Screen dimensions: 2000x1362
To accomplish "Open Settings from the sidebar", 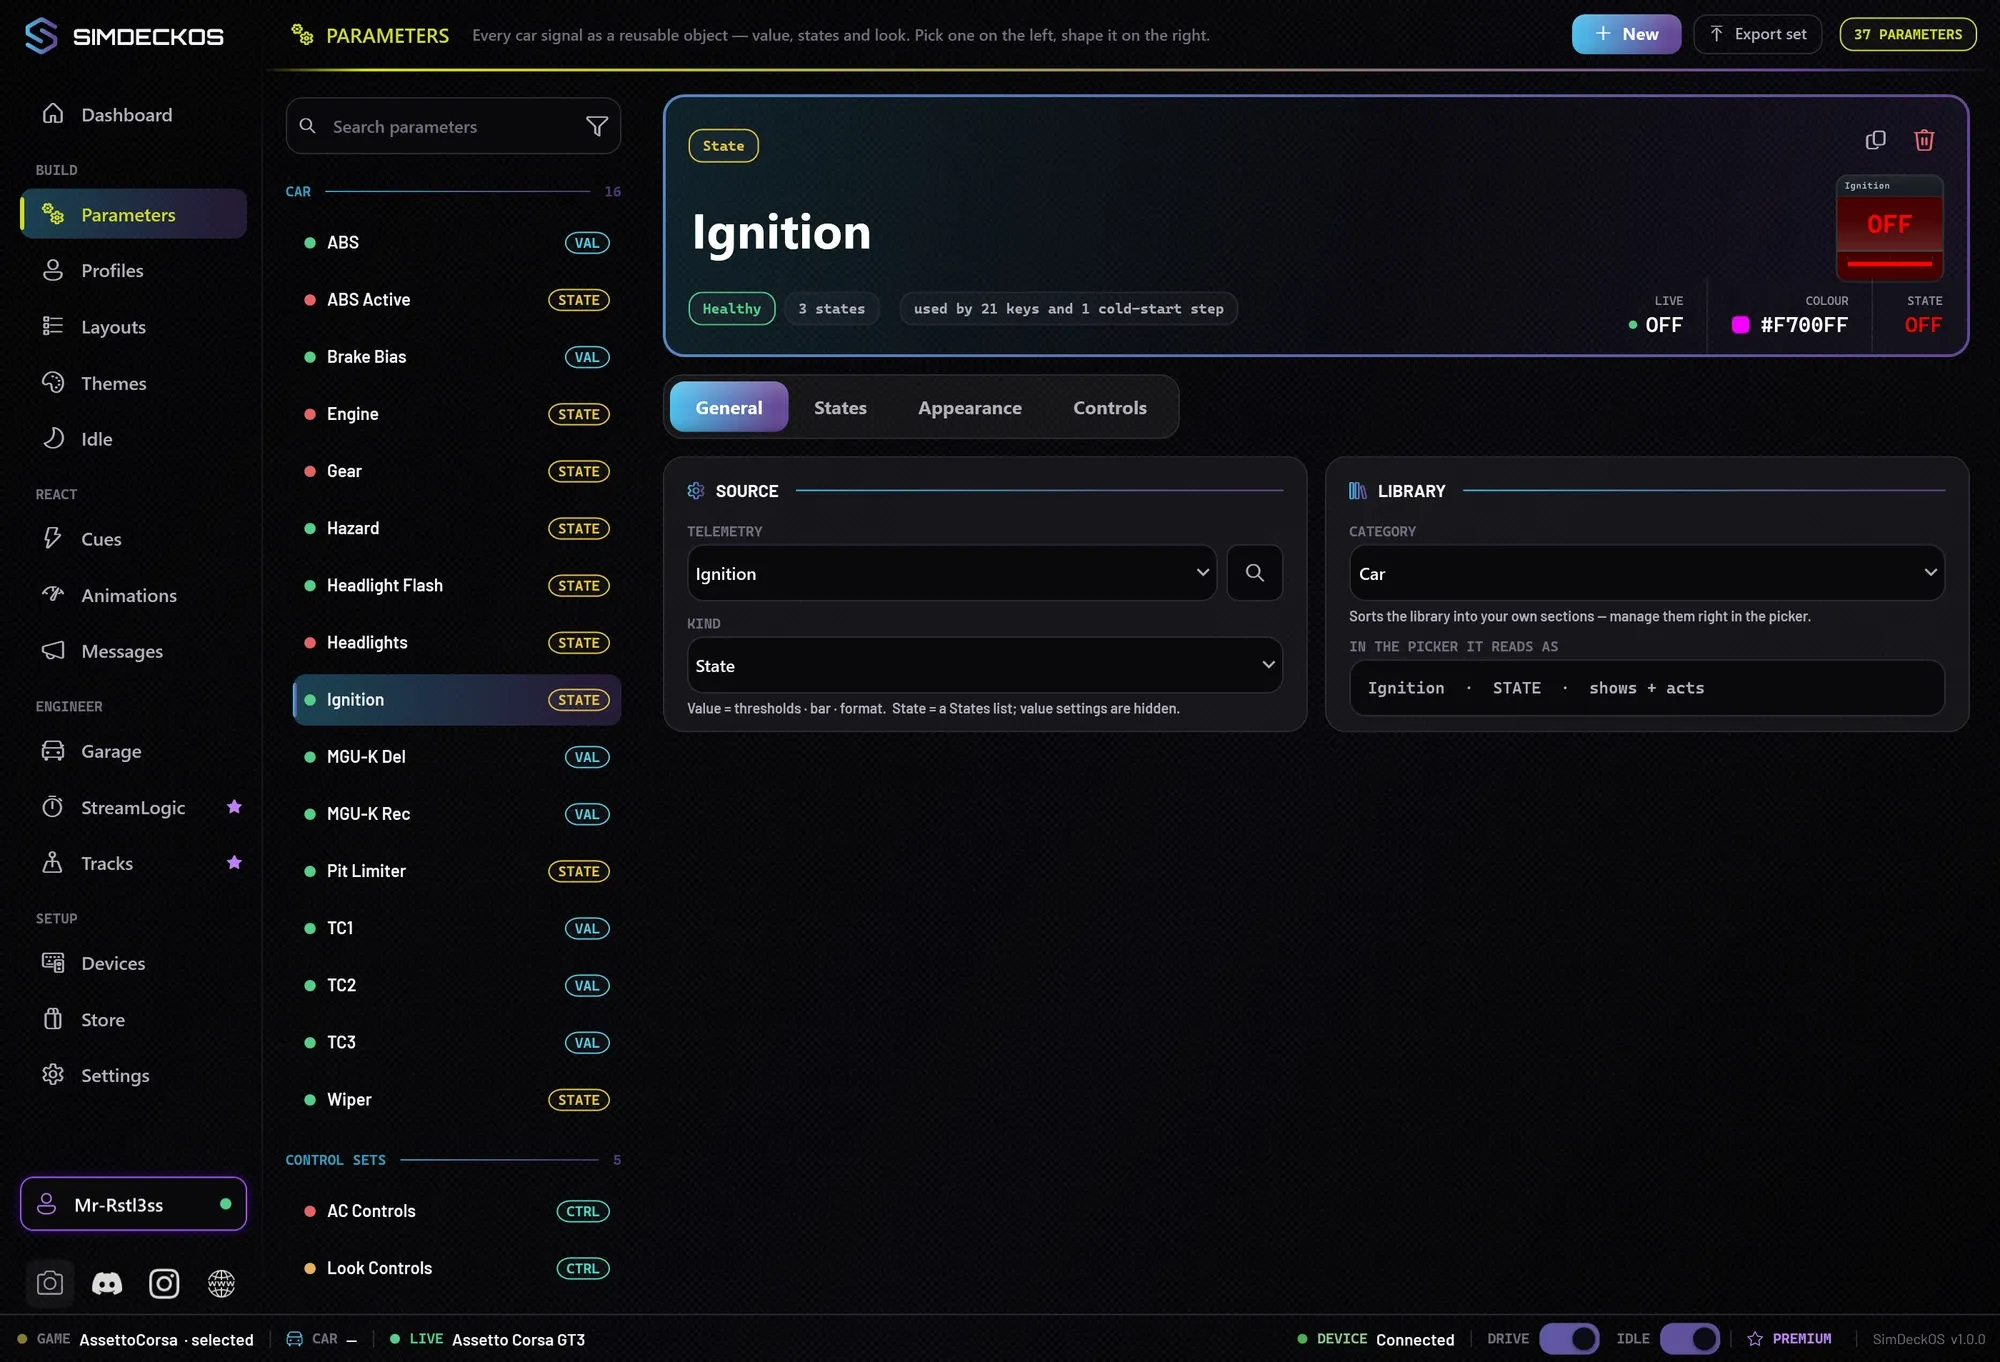I will 133,1075.
